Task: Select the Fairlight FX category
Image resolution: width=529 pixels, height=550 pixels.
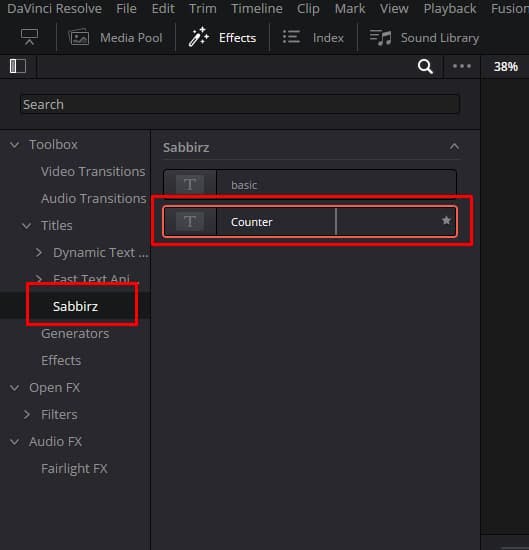Action: pyautogui.click(x=74, y=469)
